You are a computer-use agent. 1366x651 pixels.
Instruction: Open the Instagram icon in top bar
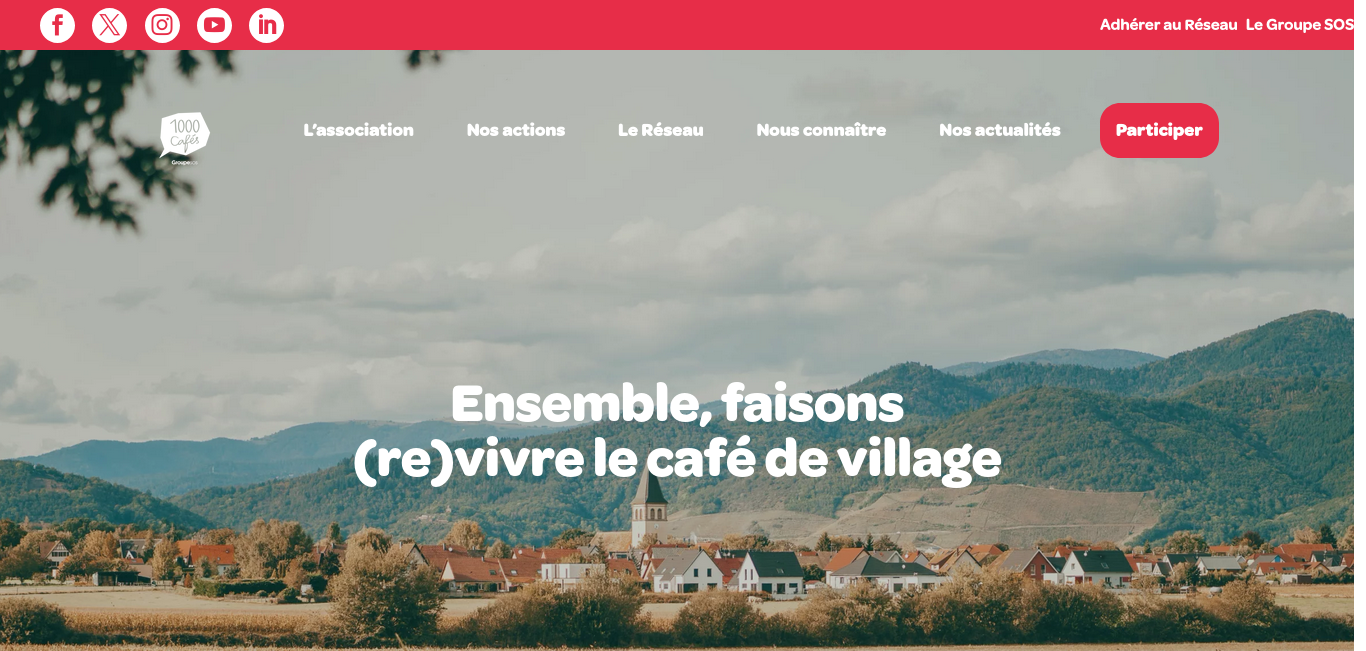[162, 25]
